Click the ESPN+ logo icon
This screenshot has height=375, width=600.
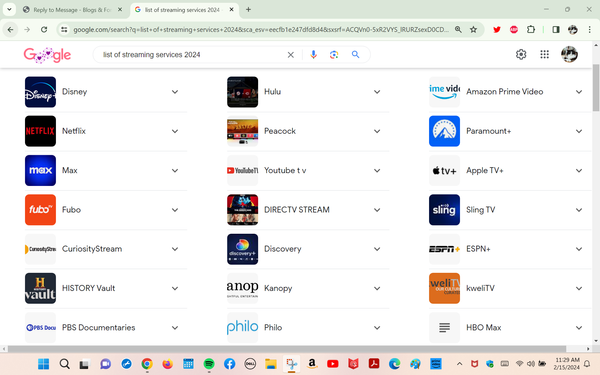click(x=444, y=249)
